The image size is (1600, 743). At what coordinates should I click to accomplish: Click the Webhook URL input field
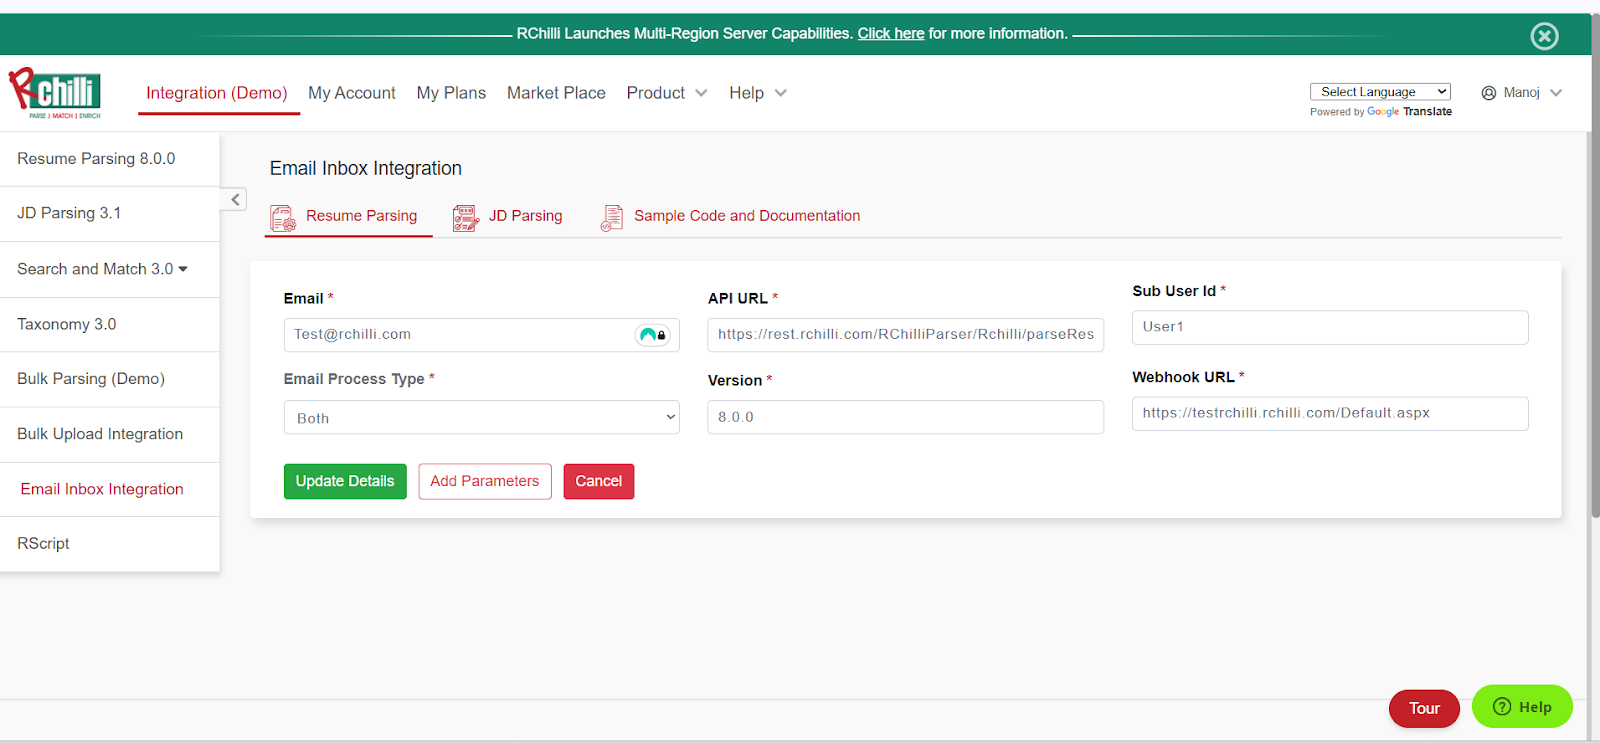[1329, 413]
